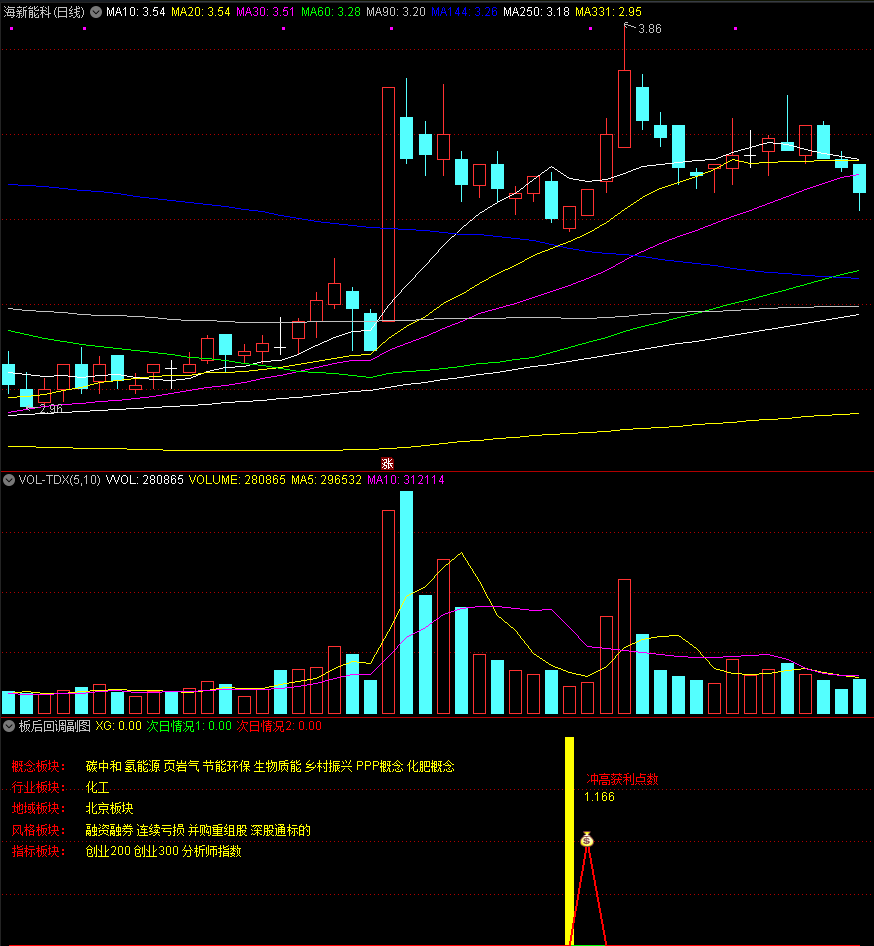This screenshot has height=946, width=874.
Task: Click the 碳中和 concept sector text
Action: click(103, 766)
